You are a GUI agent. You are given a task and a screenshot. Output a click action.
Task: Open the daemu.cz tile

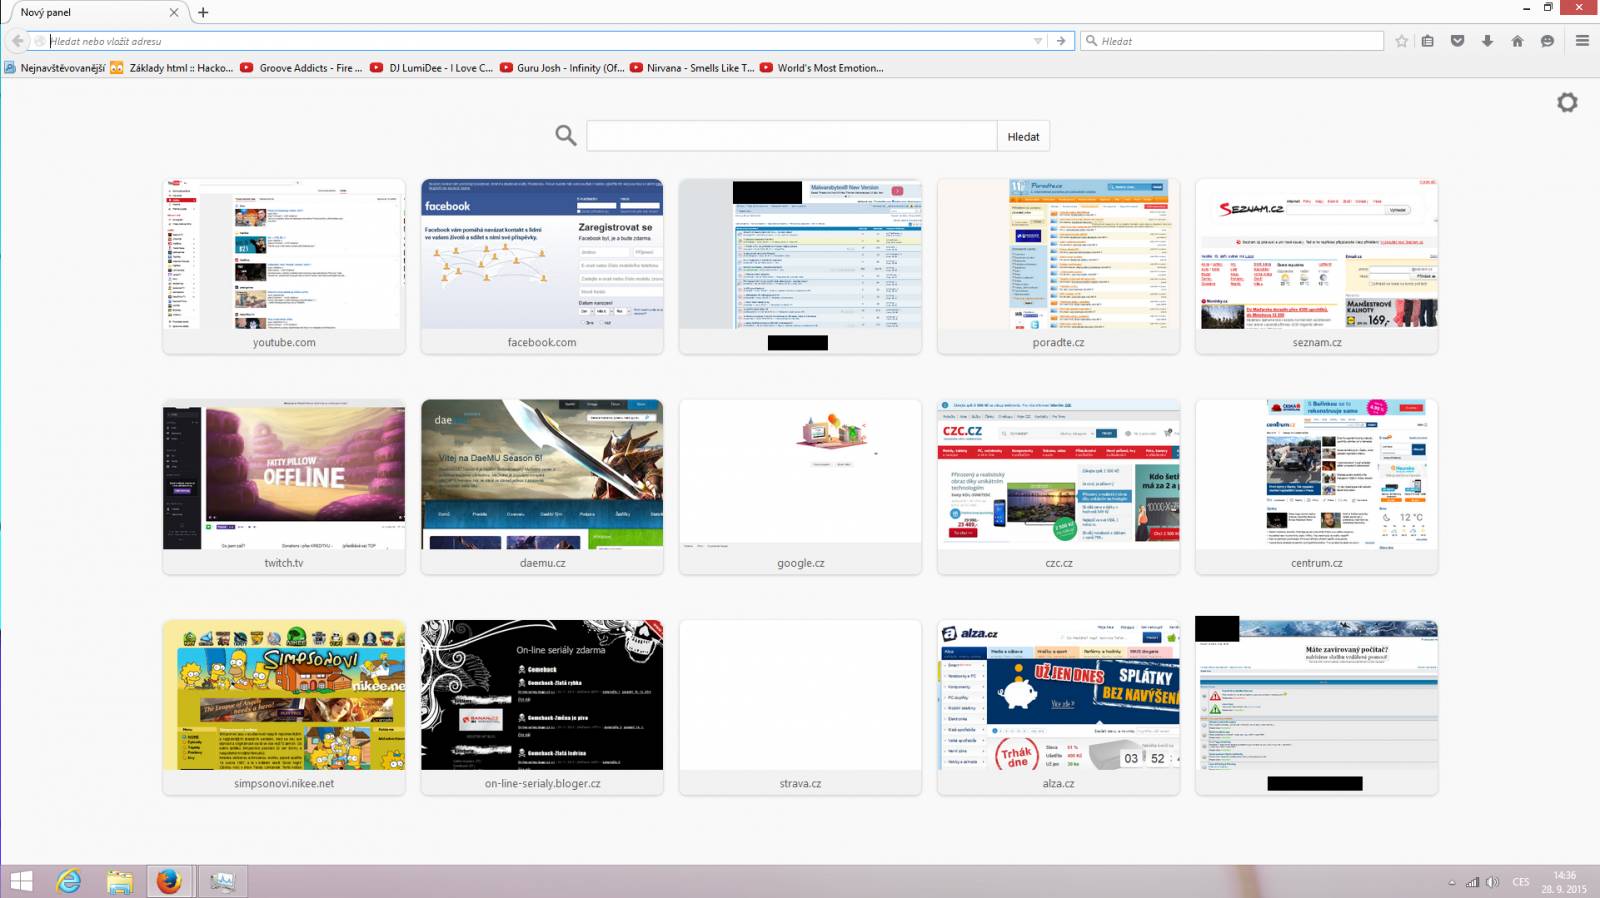(542, 487)
